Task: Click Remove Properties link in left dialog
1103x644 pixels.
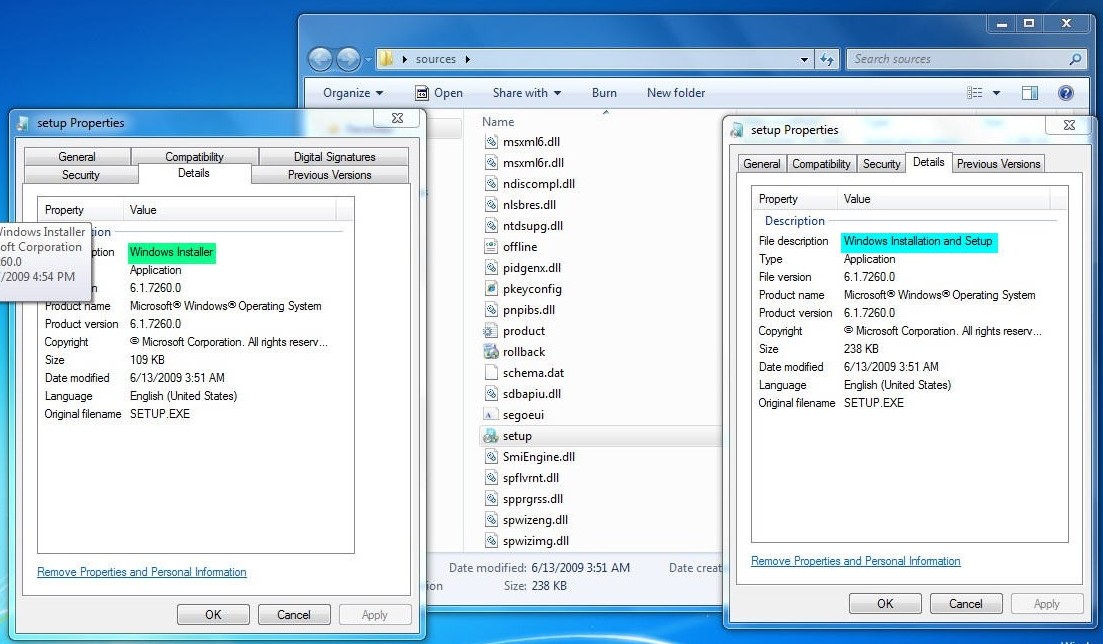Action: [142, 572]
